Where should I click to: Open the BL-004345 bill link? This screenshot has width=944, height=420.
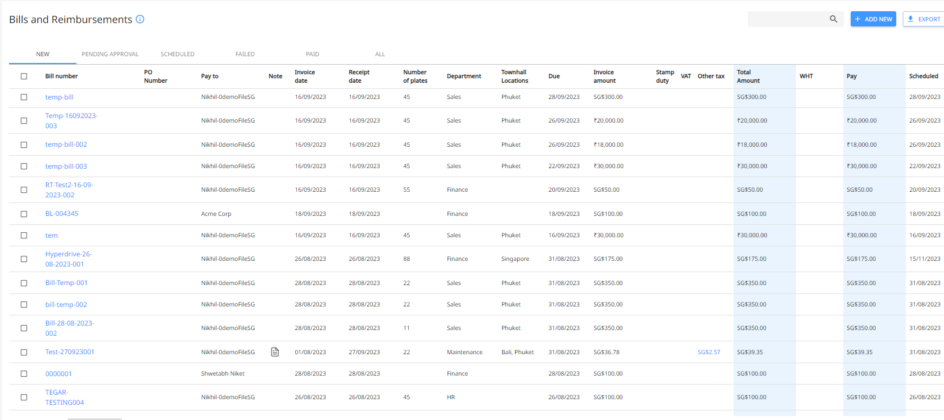pyautogui.click(x=61, y=214)
